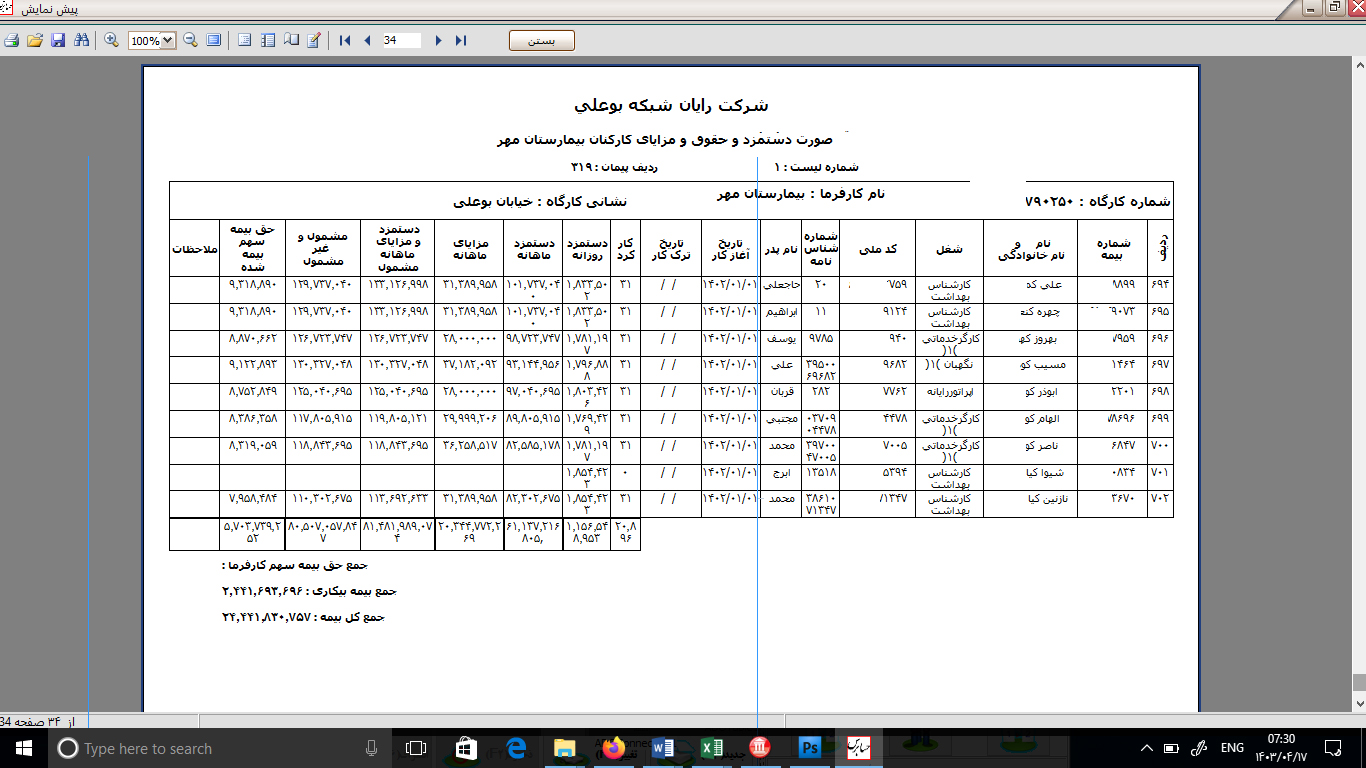This screenshot has width=1366, height=768.
Task: Show hidden system tray icons
Action: coord(1146,748)
